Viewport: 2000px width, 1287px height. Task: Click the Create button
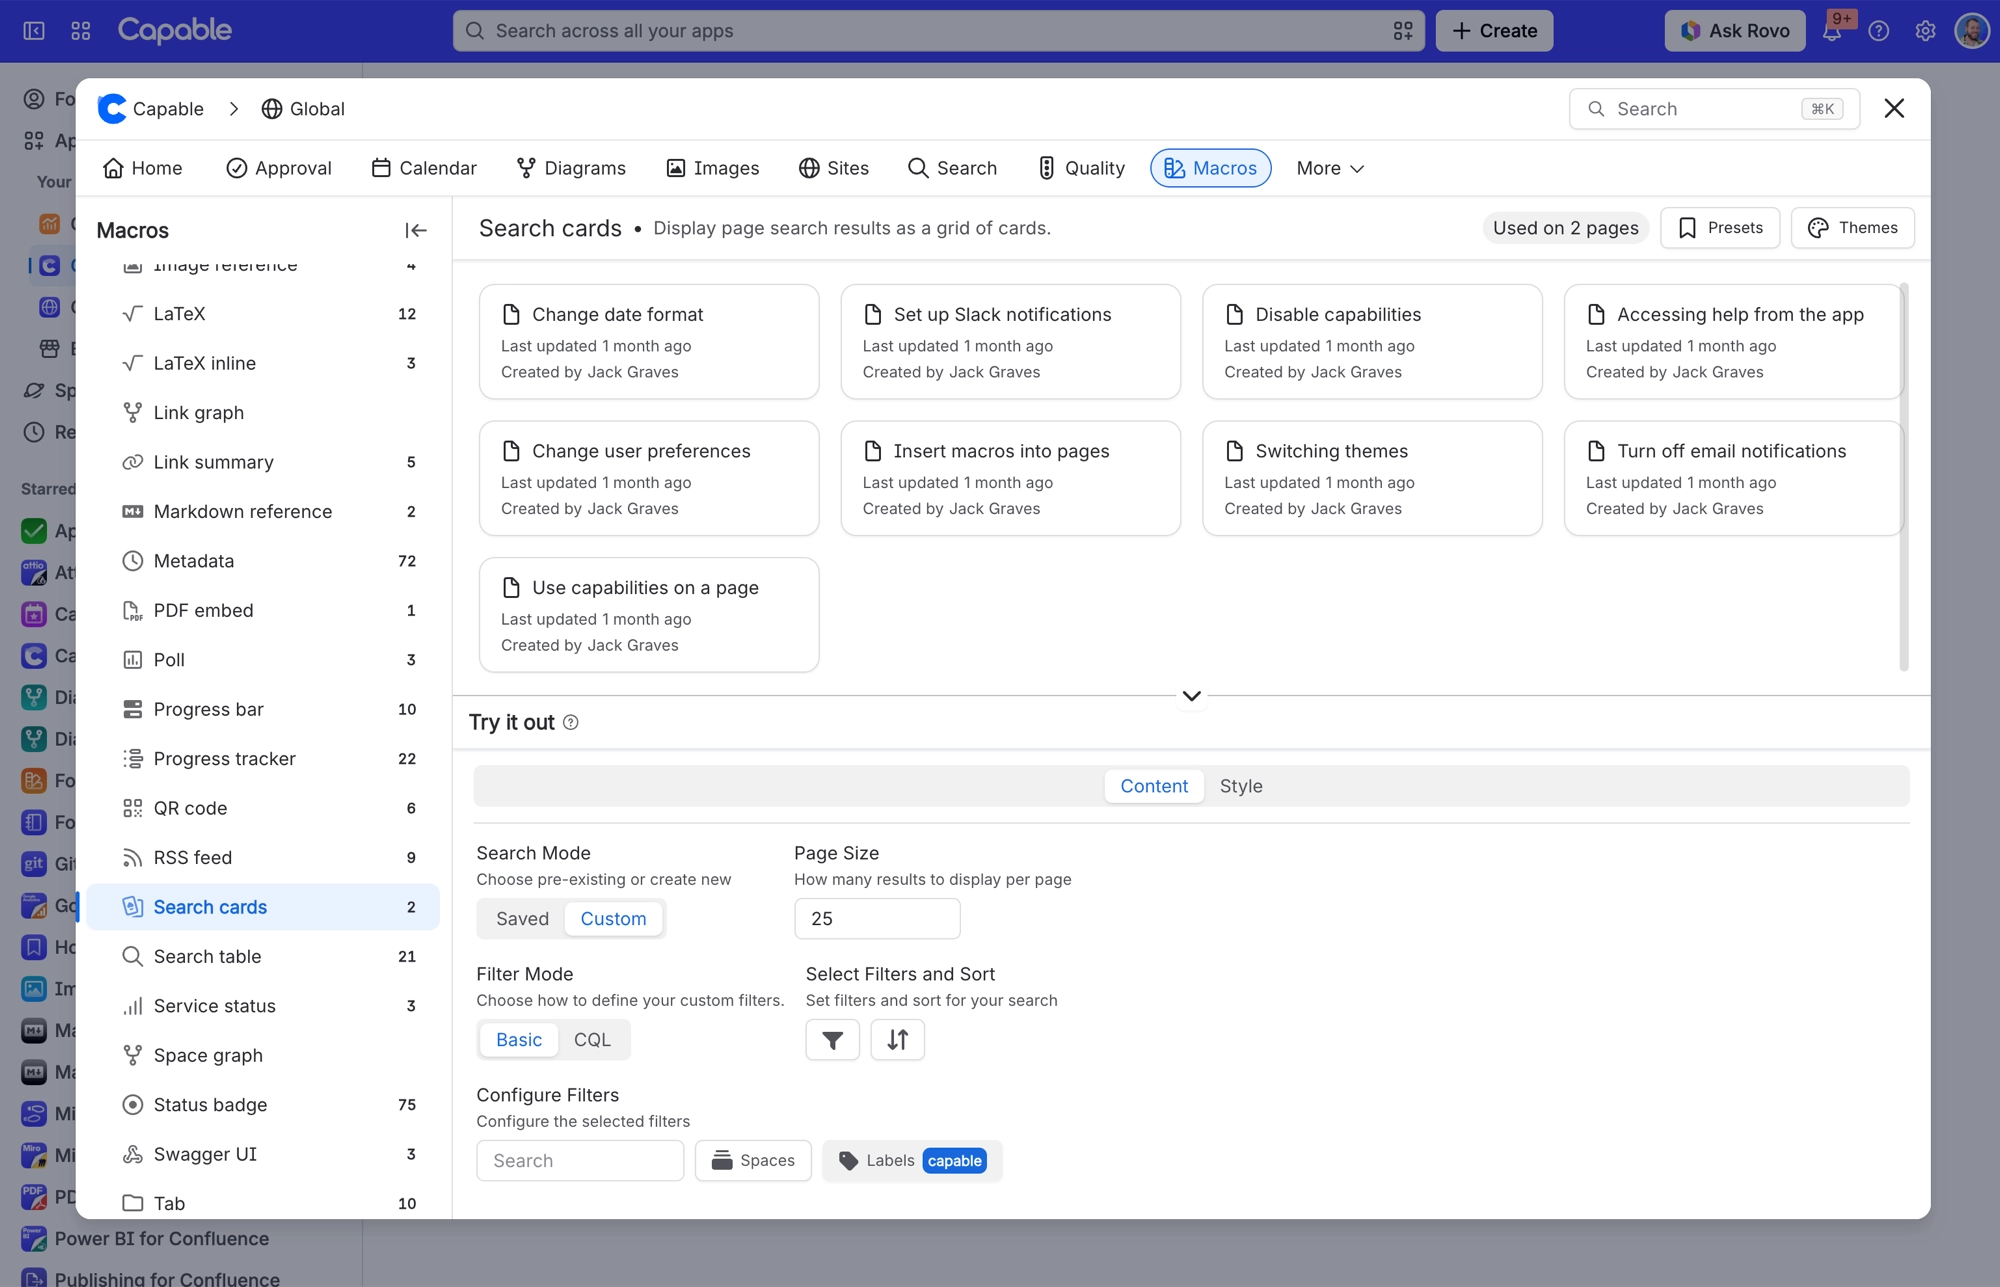pos(1494,31)
